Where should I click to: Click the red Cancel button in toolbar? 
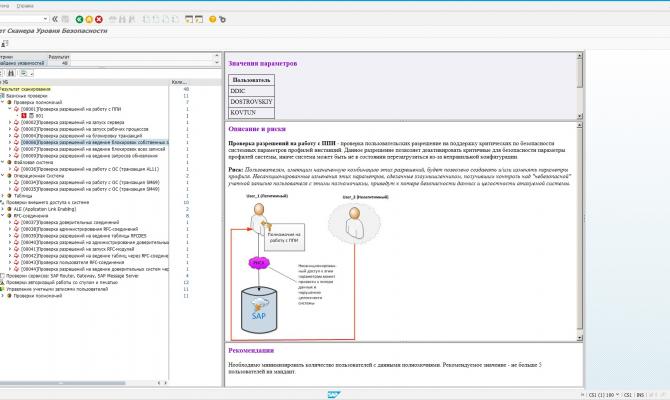pyautogui.click(x=99, y=19)
